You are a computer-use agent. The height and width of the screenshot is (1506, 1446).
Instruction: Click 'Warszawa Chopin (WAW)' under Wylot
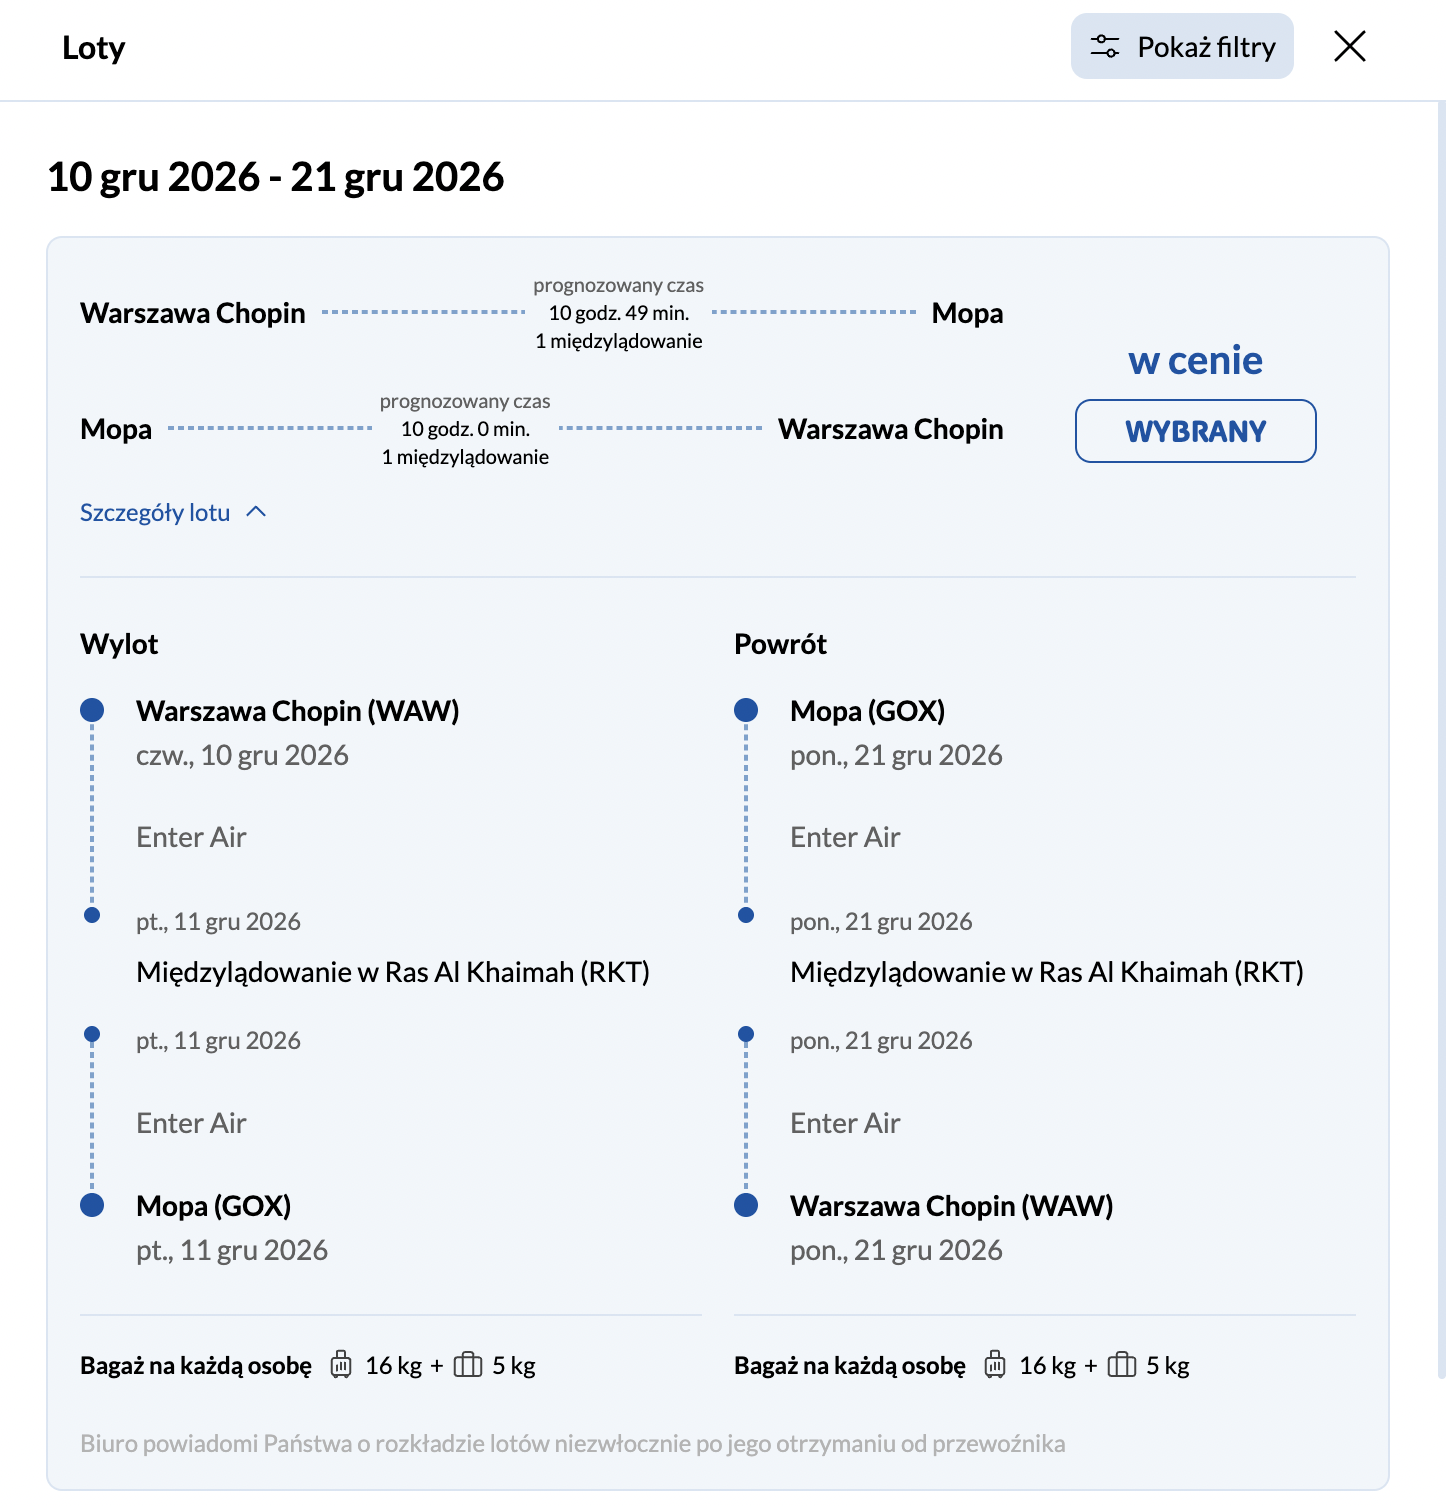(298, 711)
